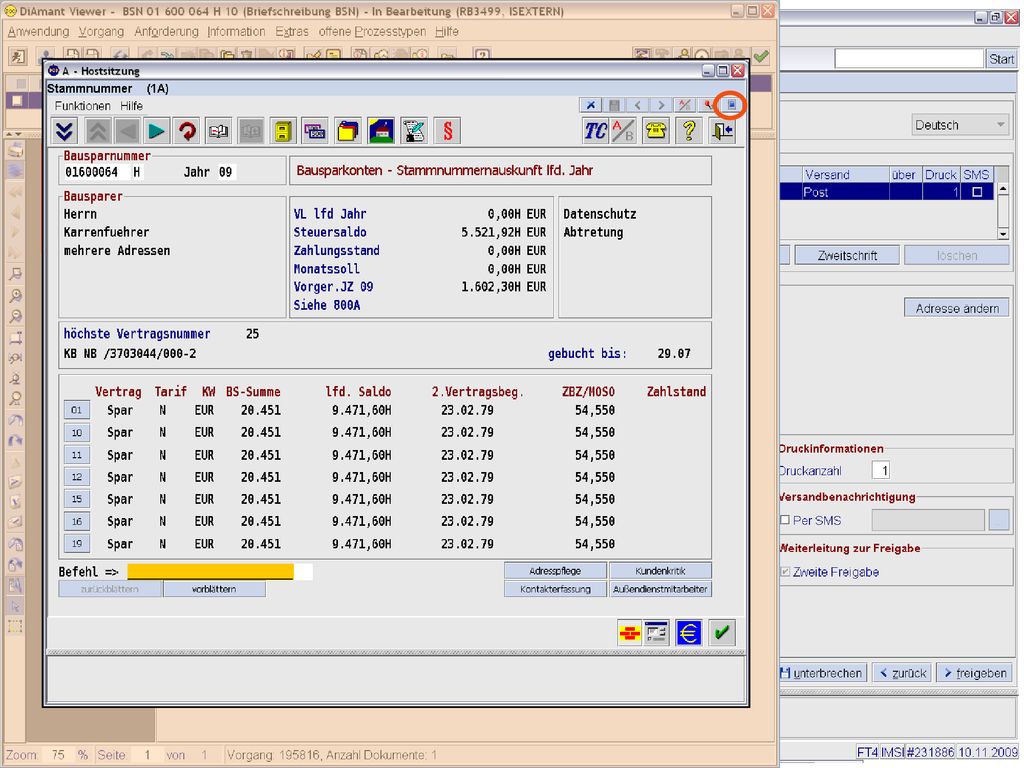
Task: Click the Versand list scroll-up arrow
Action: [x=1003, y=189]
